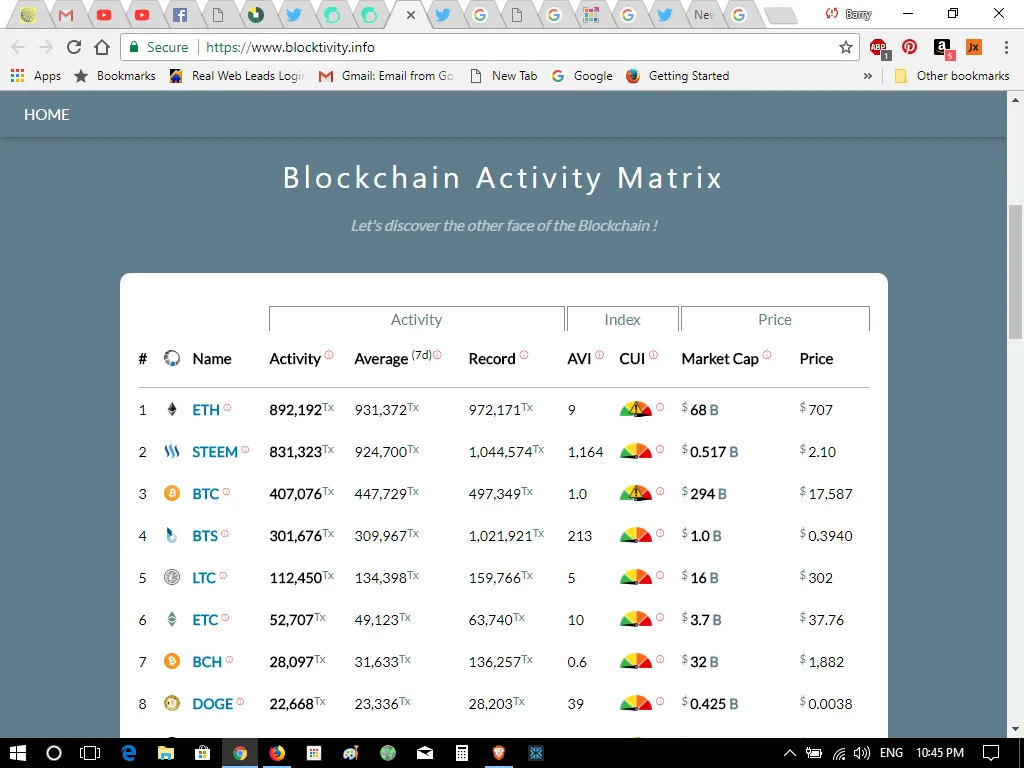Viewport: 1024px width, 768px height.
Task: Click the CUI gauge in DOGE row
Action: pyautogui.click(x=635, y=703)
